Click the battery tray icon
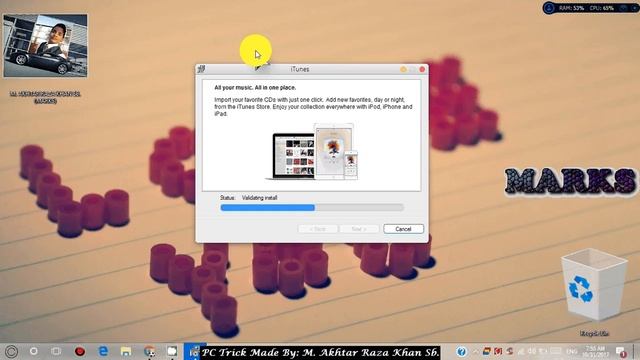Image resolution: width=640 pixels, height=360 pixels. pos(543,351)
